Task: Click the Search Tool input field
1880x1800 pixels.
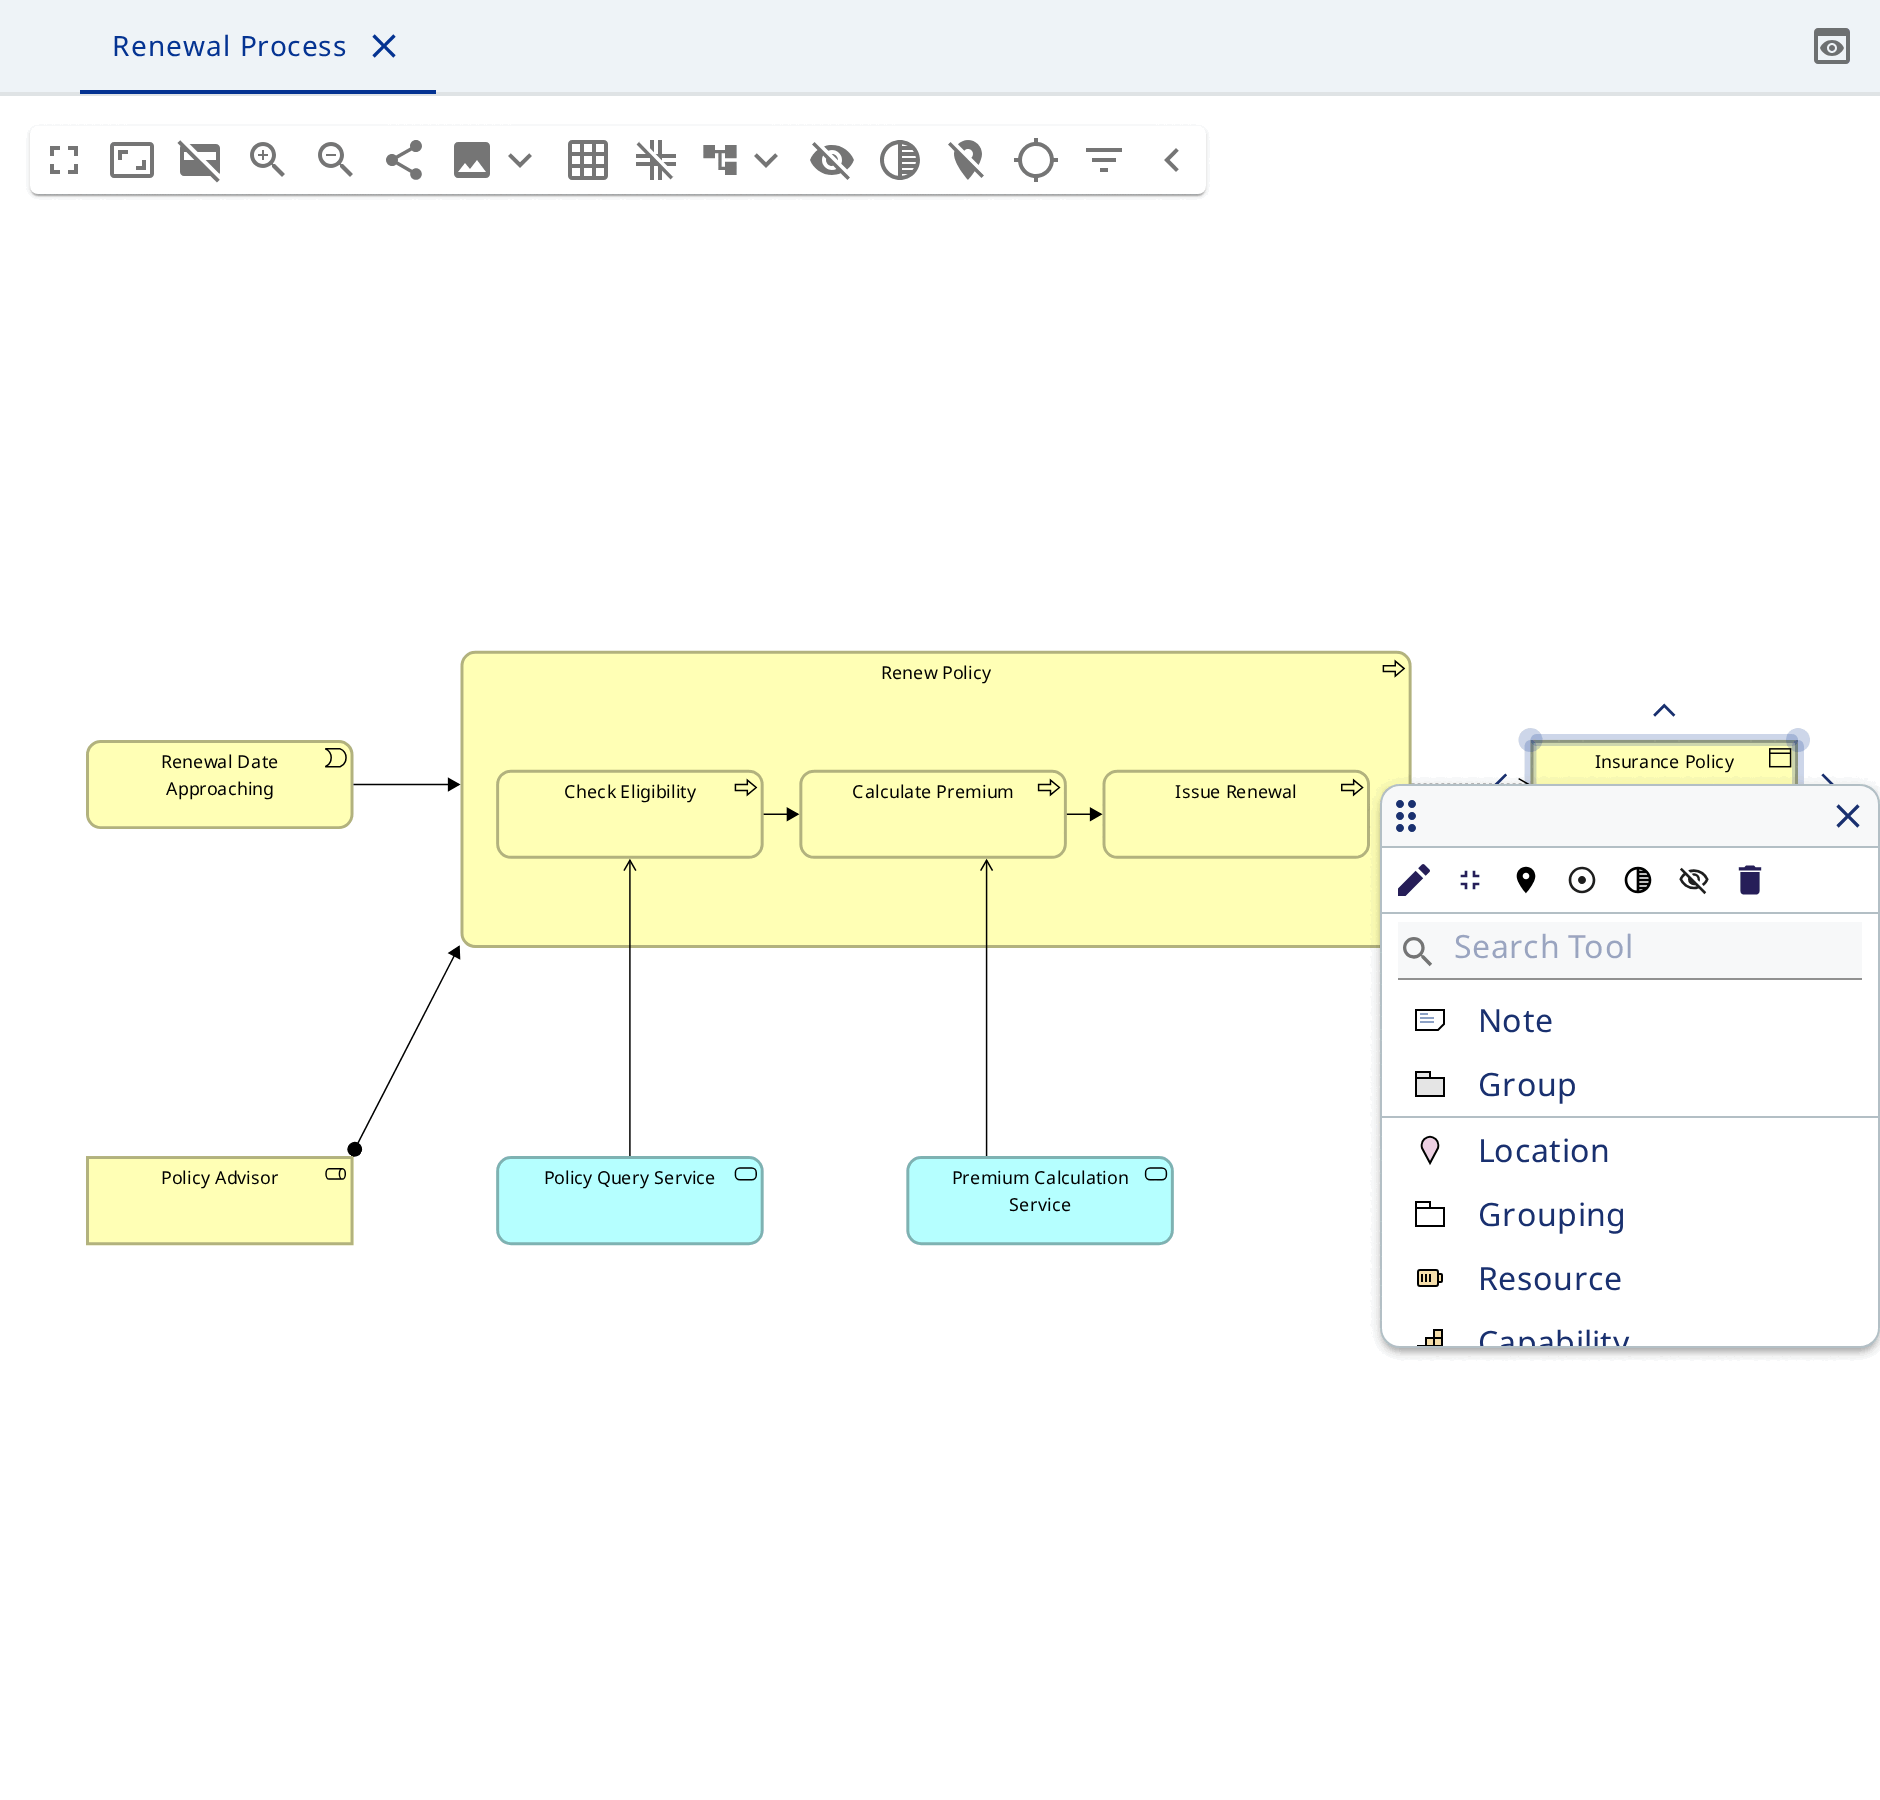Action: tap(1630, 948)
